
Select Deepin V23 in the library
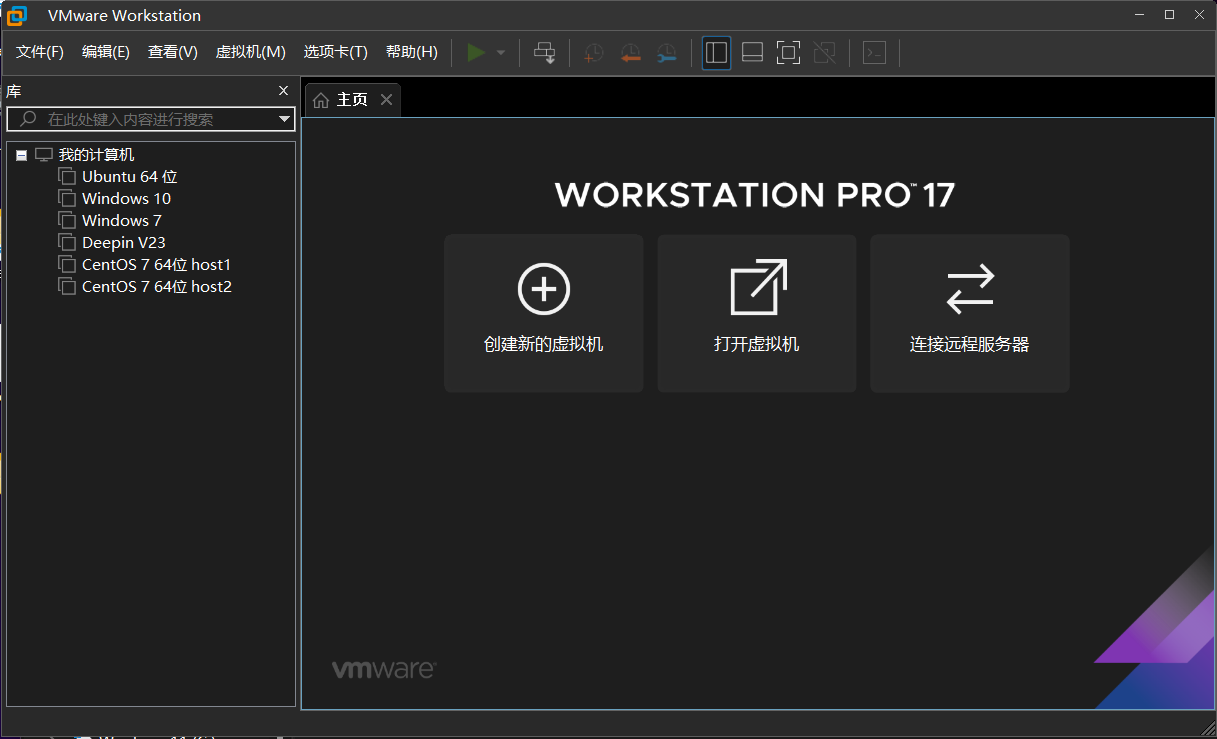[123, 242]
